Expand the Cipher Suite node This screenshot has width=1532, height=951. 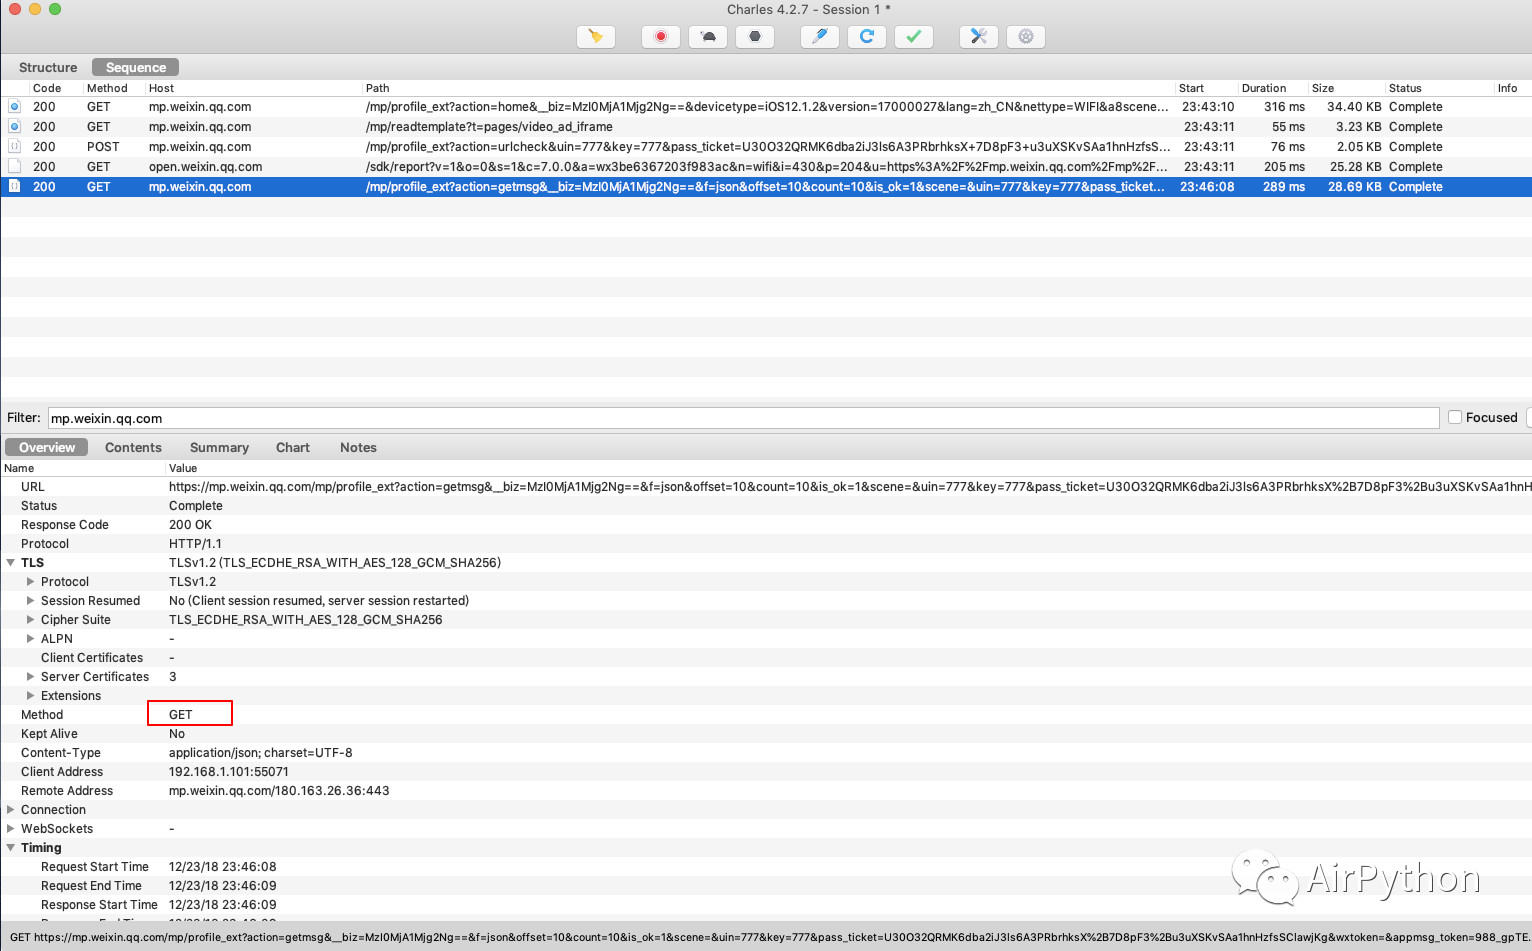[x=31, y=620]
